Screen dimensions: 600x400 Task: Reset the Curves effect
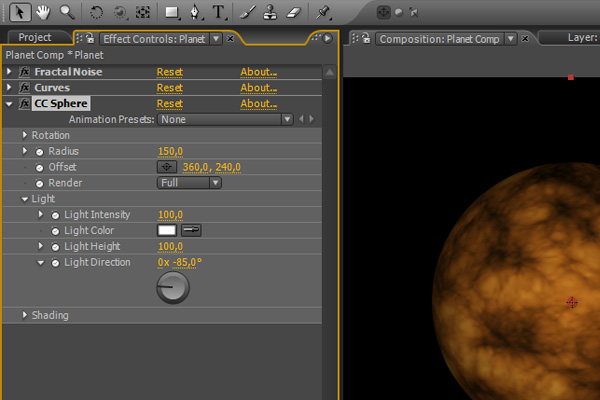170,88
